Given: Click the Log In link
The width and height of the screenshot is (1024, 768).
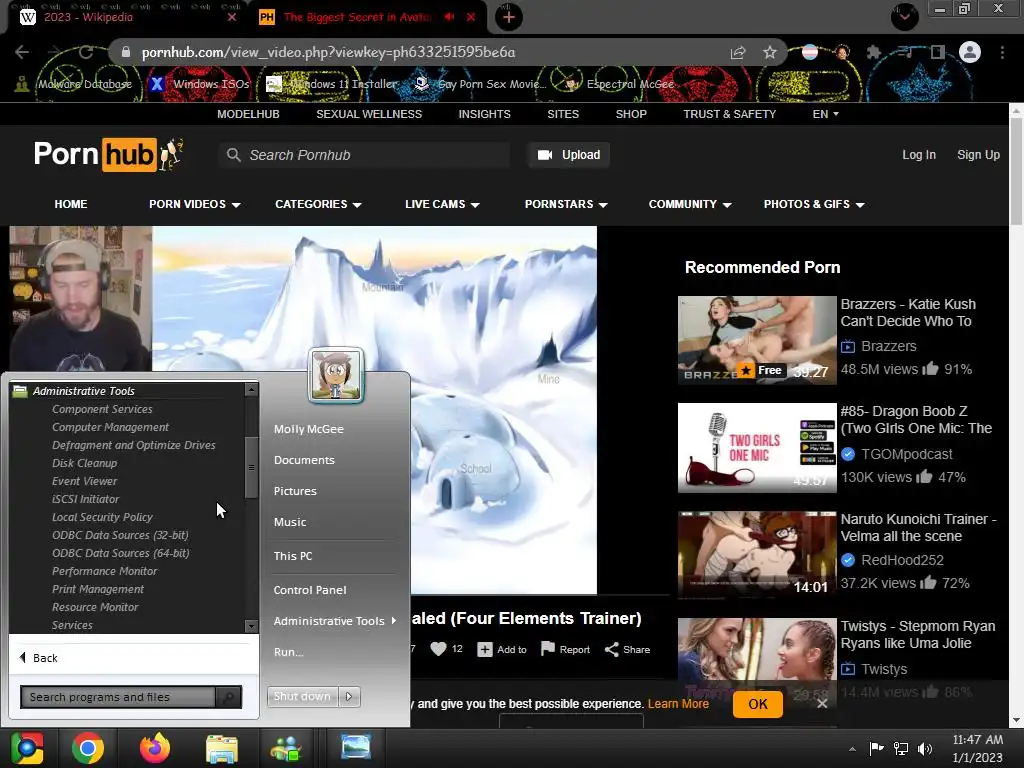Looking at the screenshot, I should [x=919, y=155].
